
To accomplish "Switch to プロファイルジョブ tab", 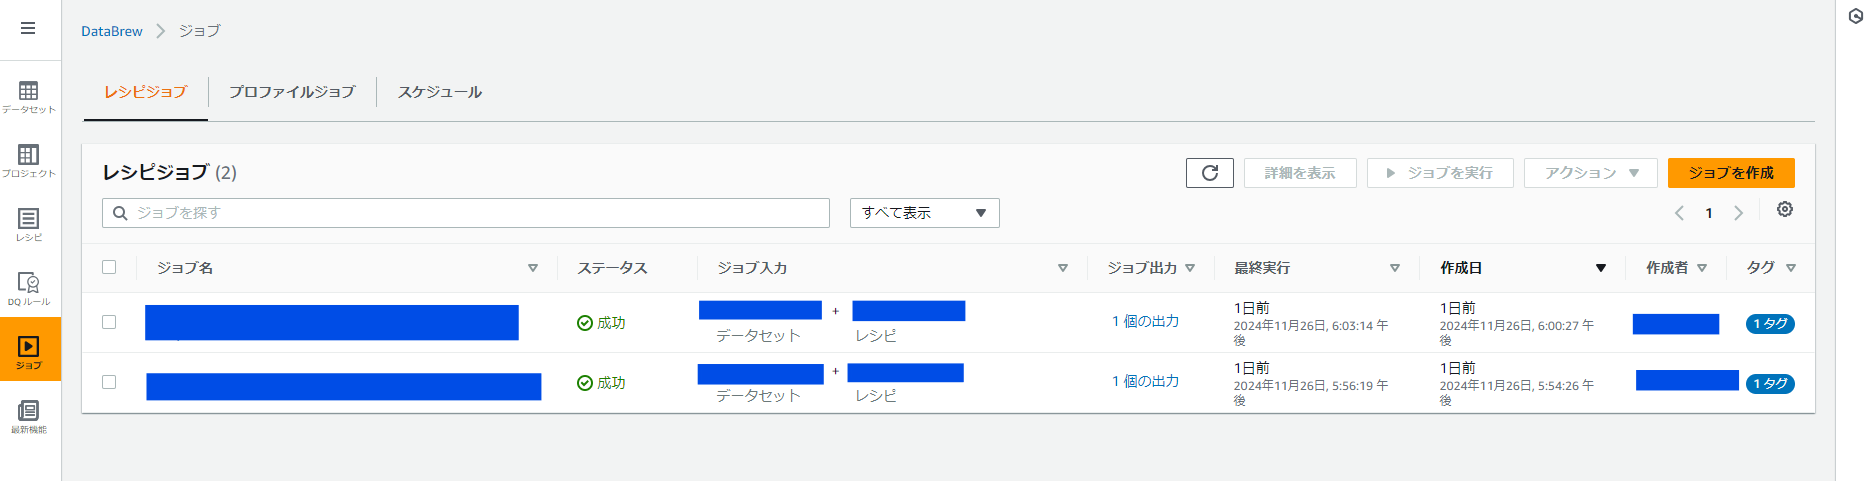I will (x=292, y=92).
